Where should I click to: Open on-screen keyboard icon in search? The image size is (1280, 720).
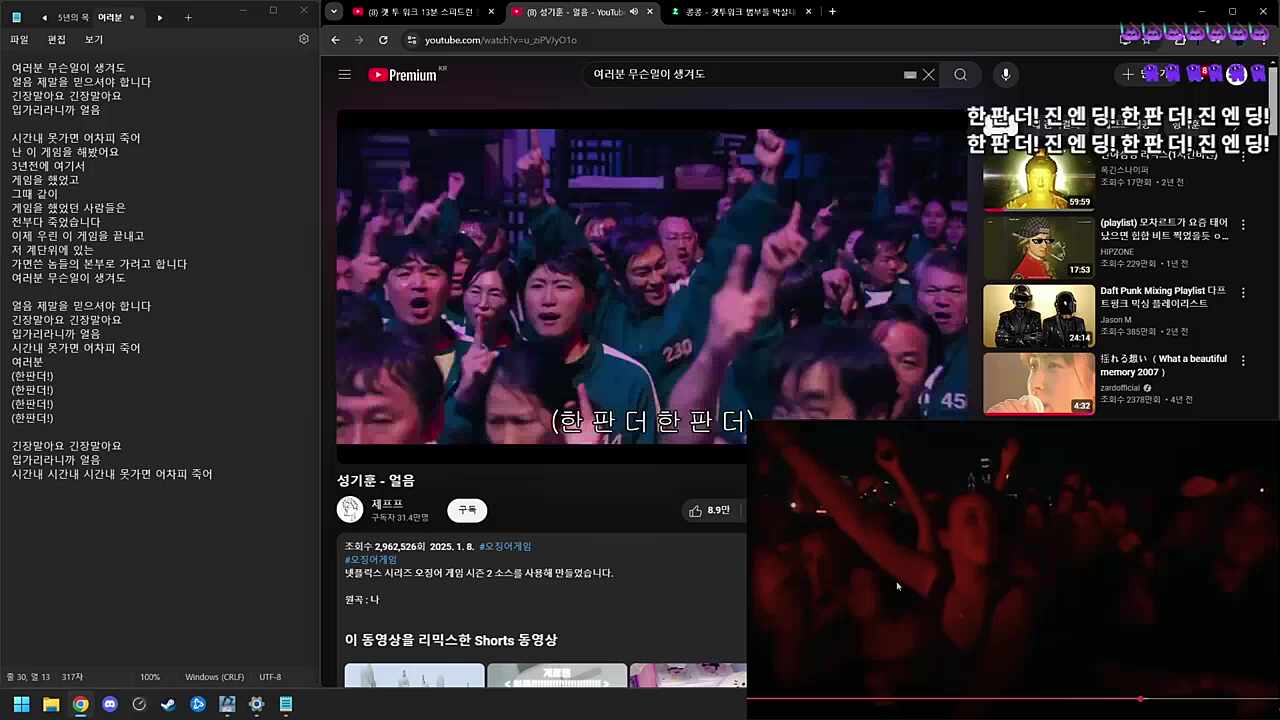pyautogui.click(x=910, y=74)
